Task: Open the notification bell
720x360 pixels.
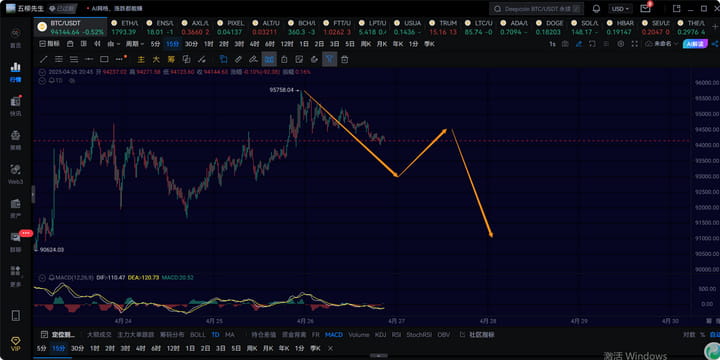Action: [596, 9]
